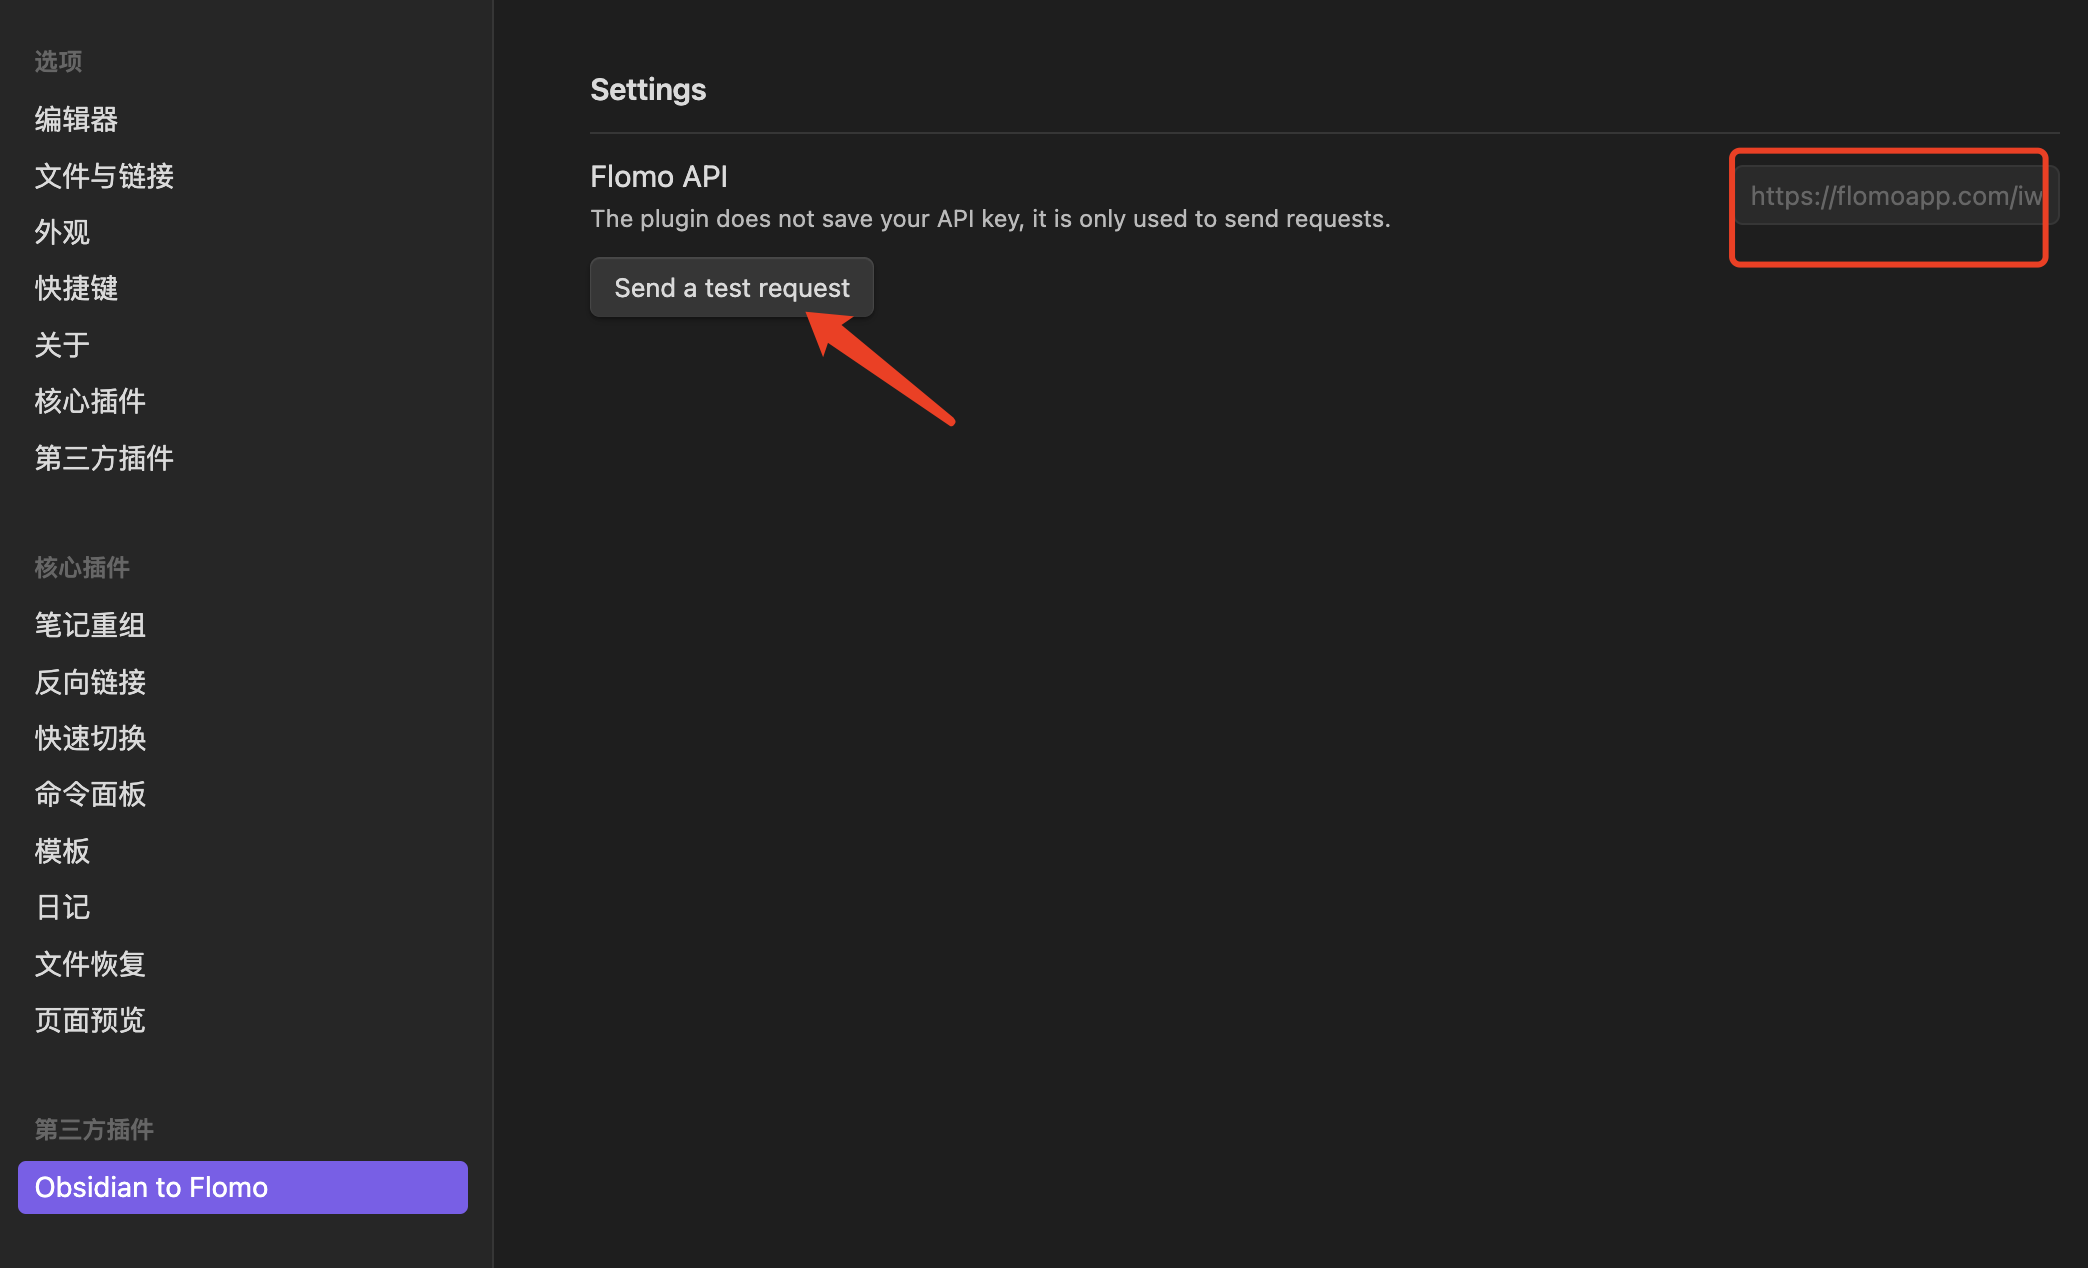Open the 编辑器 settings section
Image resolution: width=2088 pixels, height=1268 pixels.
[76, 120]
